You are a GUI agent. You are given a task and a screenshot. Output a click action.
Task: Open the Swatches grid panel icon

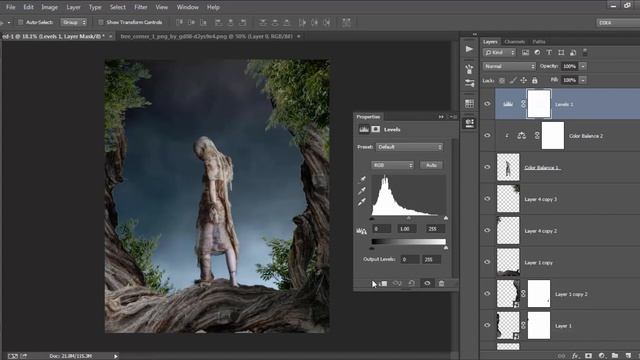(469, 103)
